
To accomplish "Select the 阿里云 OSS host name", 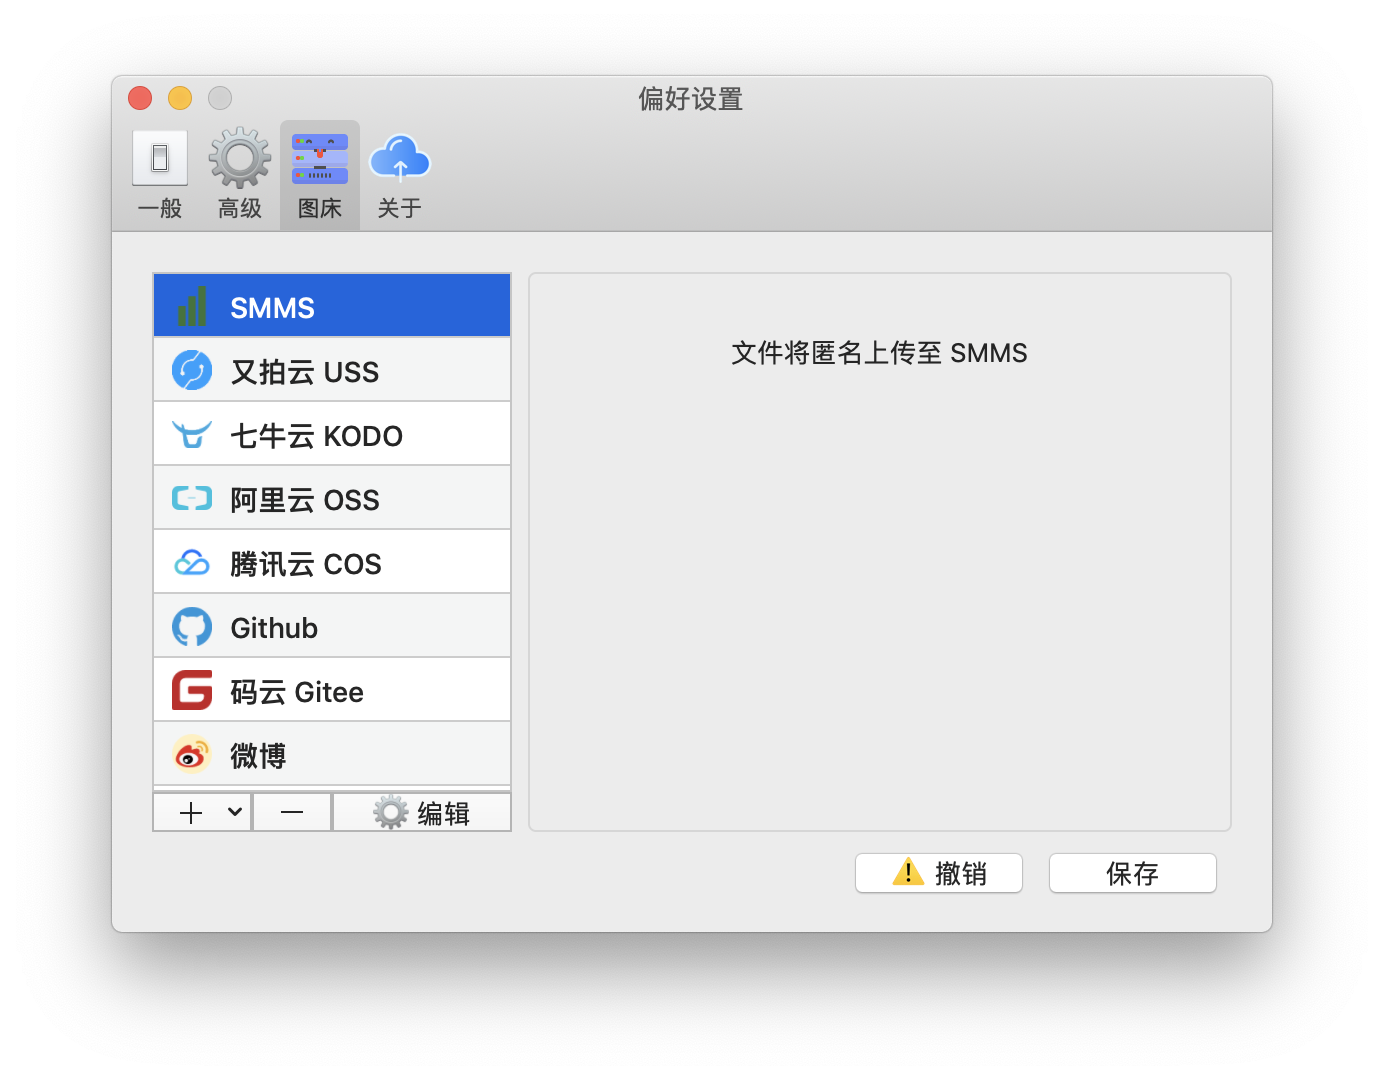I will (305, 500).
